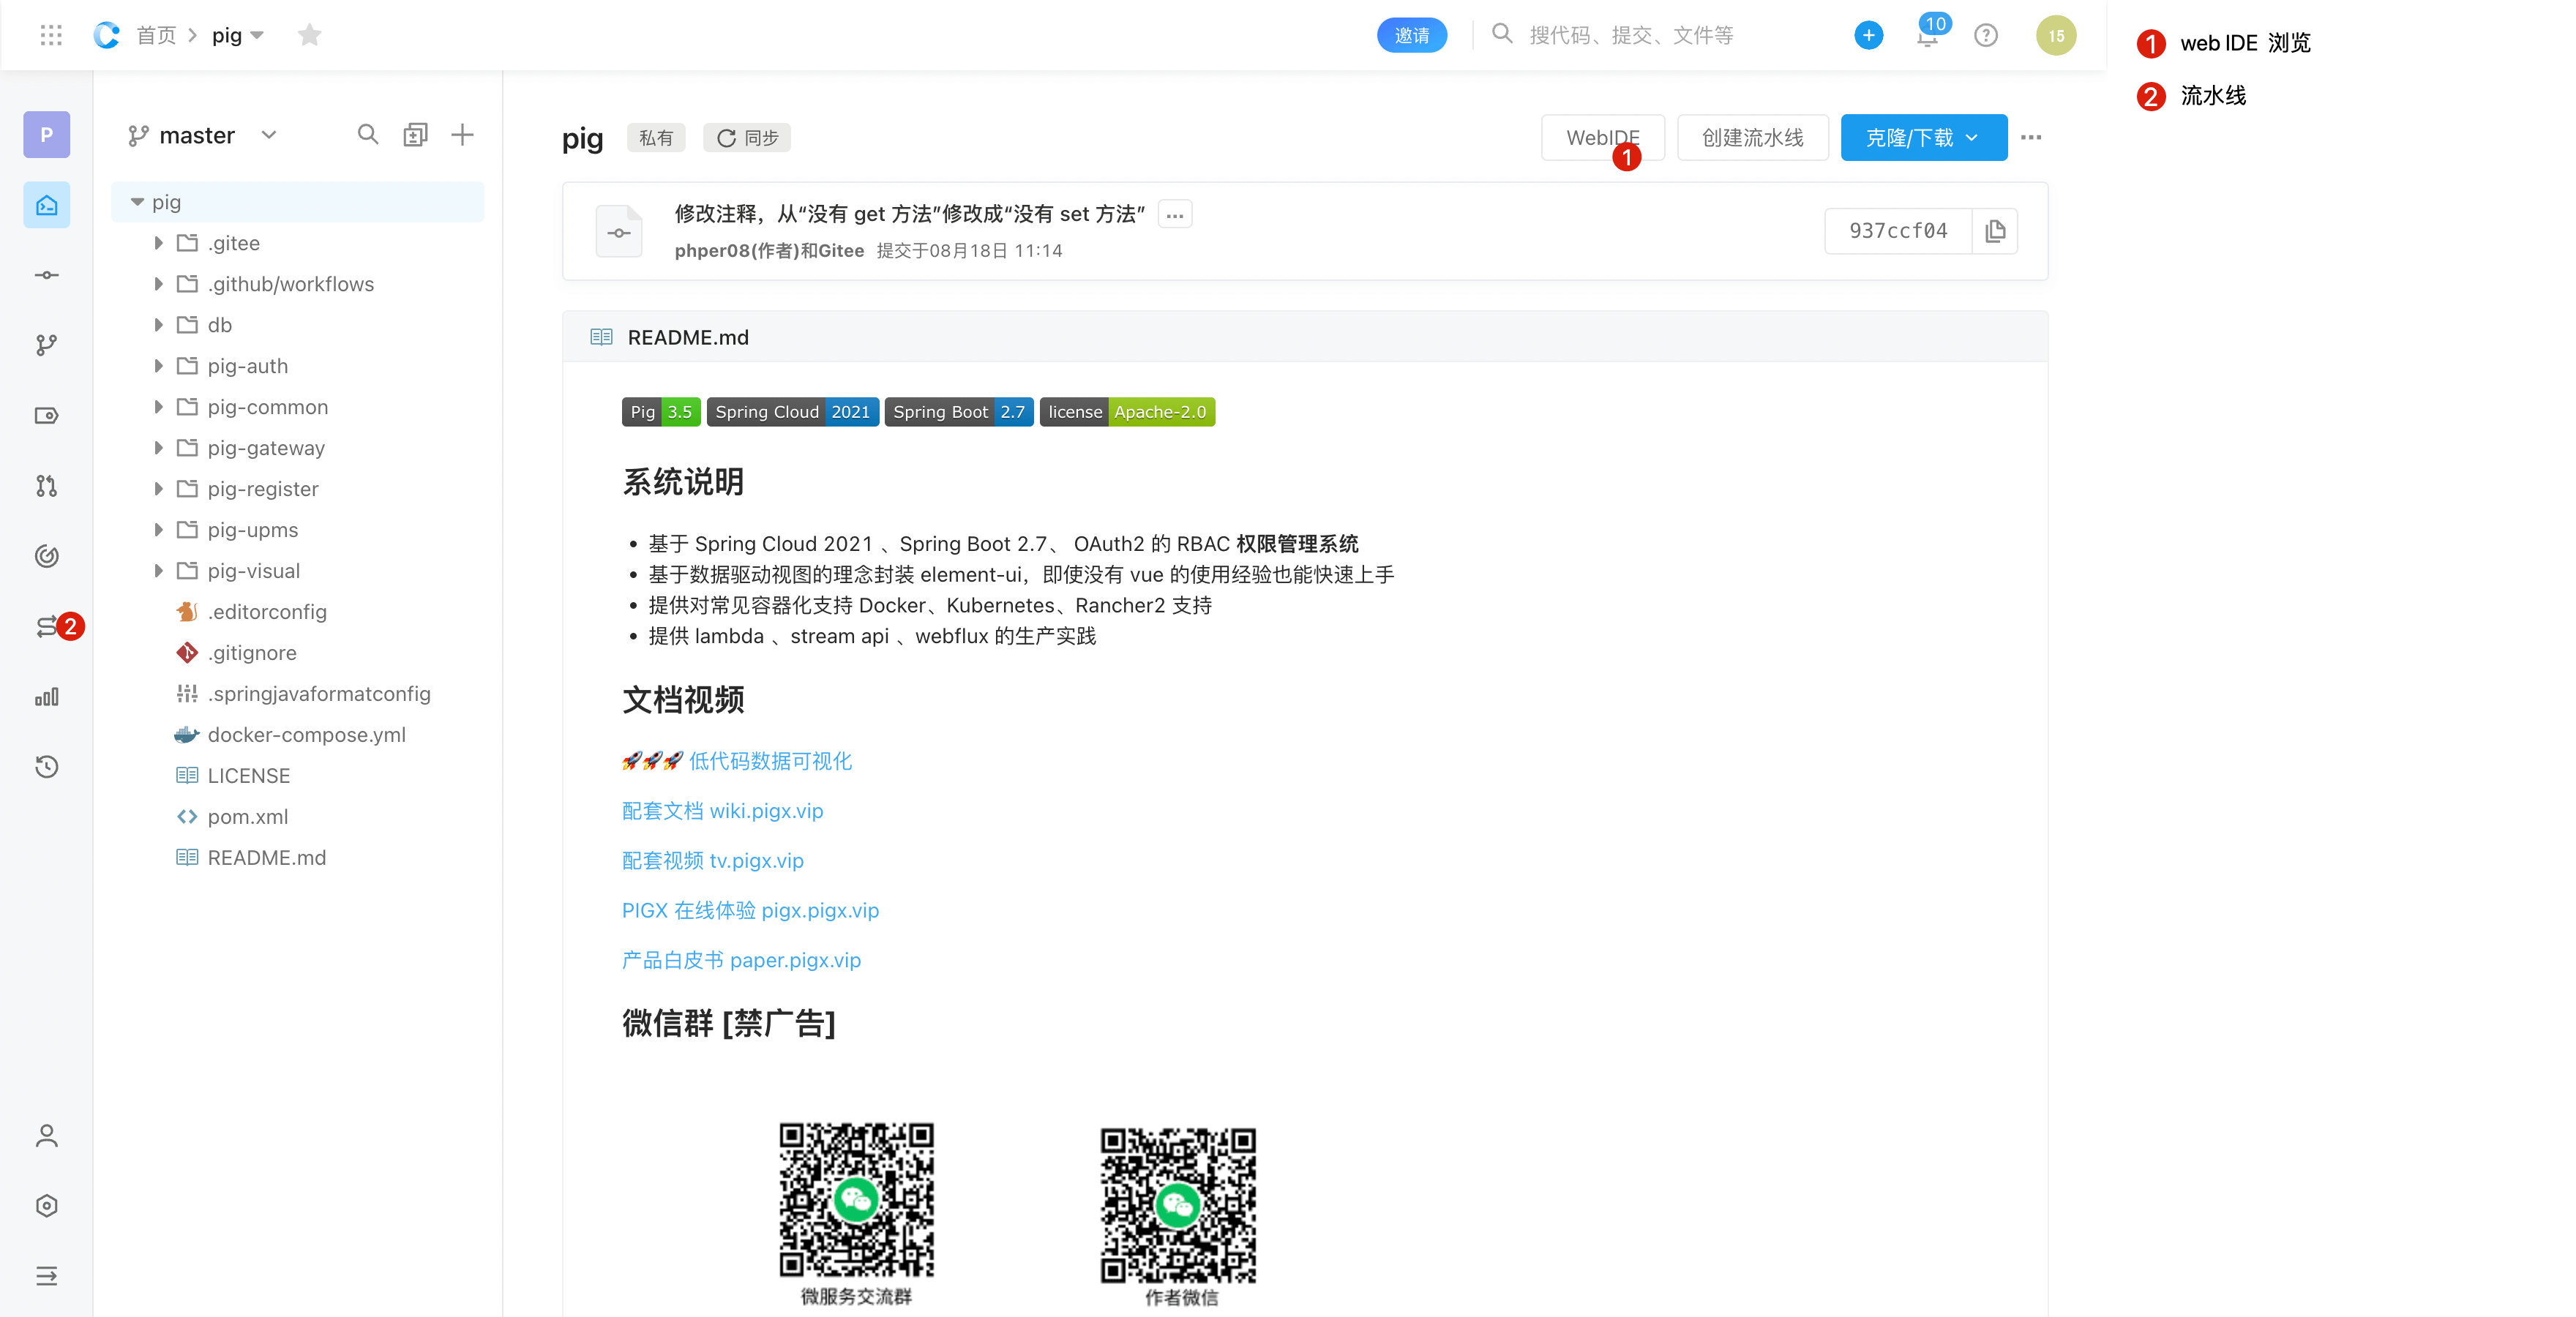Expand the sidebar menu icon
2576x1317 pixels.
(47, 1276)
